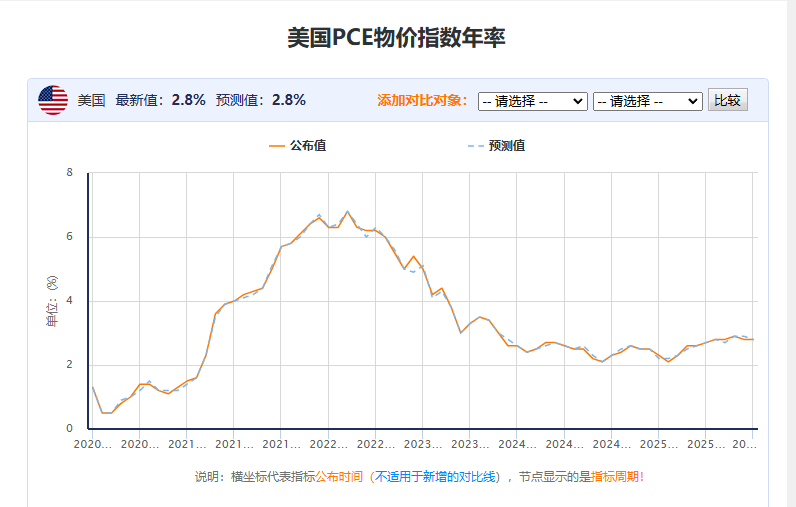The width and height of the screenshot is (796, 507).
Task: Open the second 请选择 comparison dropdown
Action: point(647,101)
